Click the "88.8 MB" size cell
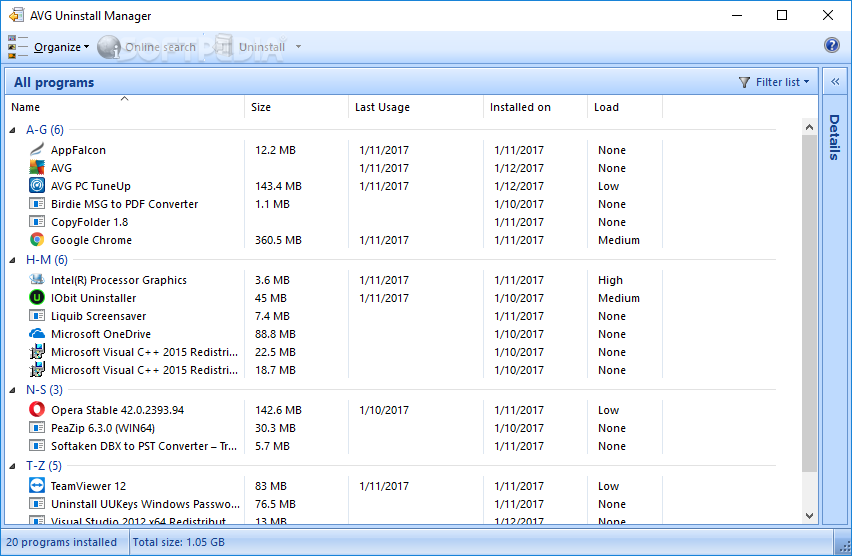This screenshot has height=556, width=852. pos(275,334)
